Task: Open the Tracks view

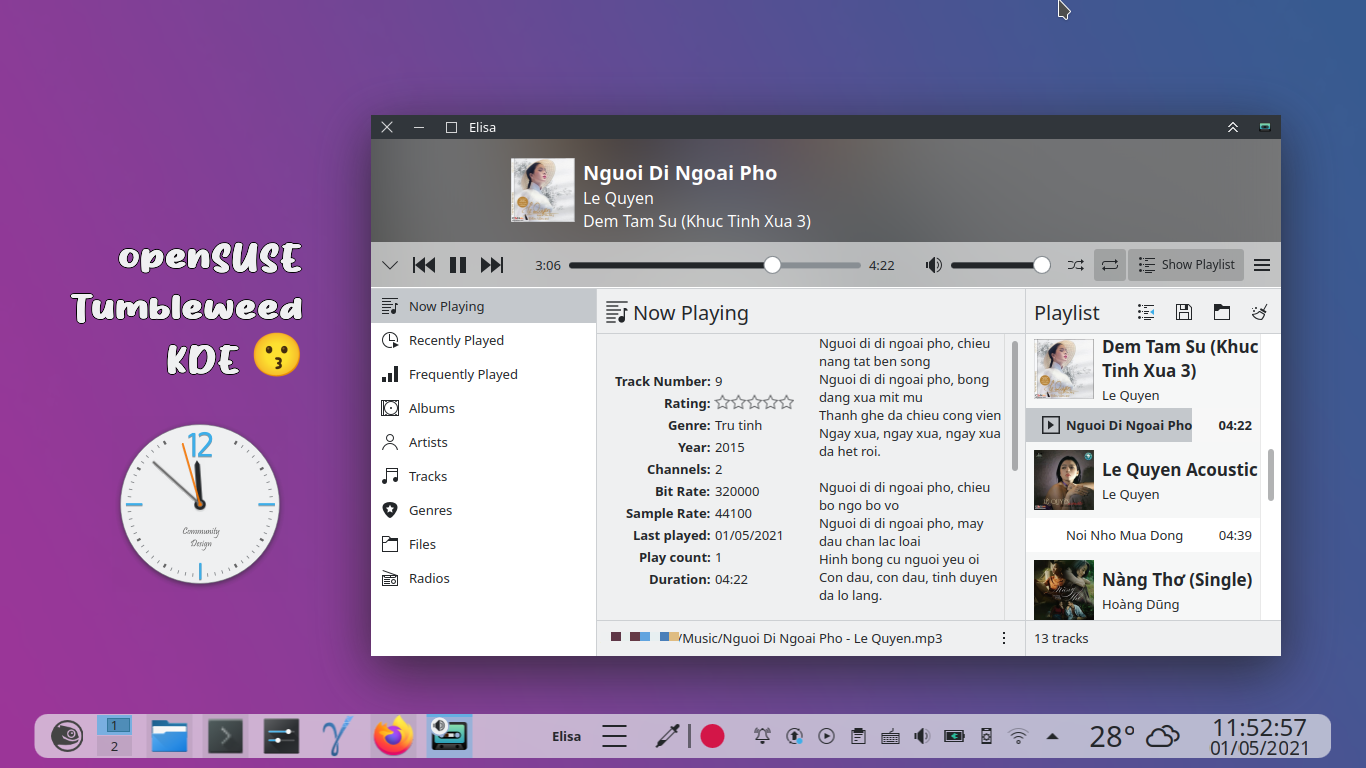Action: 483,476
